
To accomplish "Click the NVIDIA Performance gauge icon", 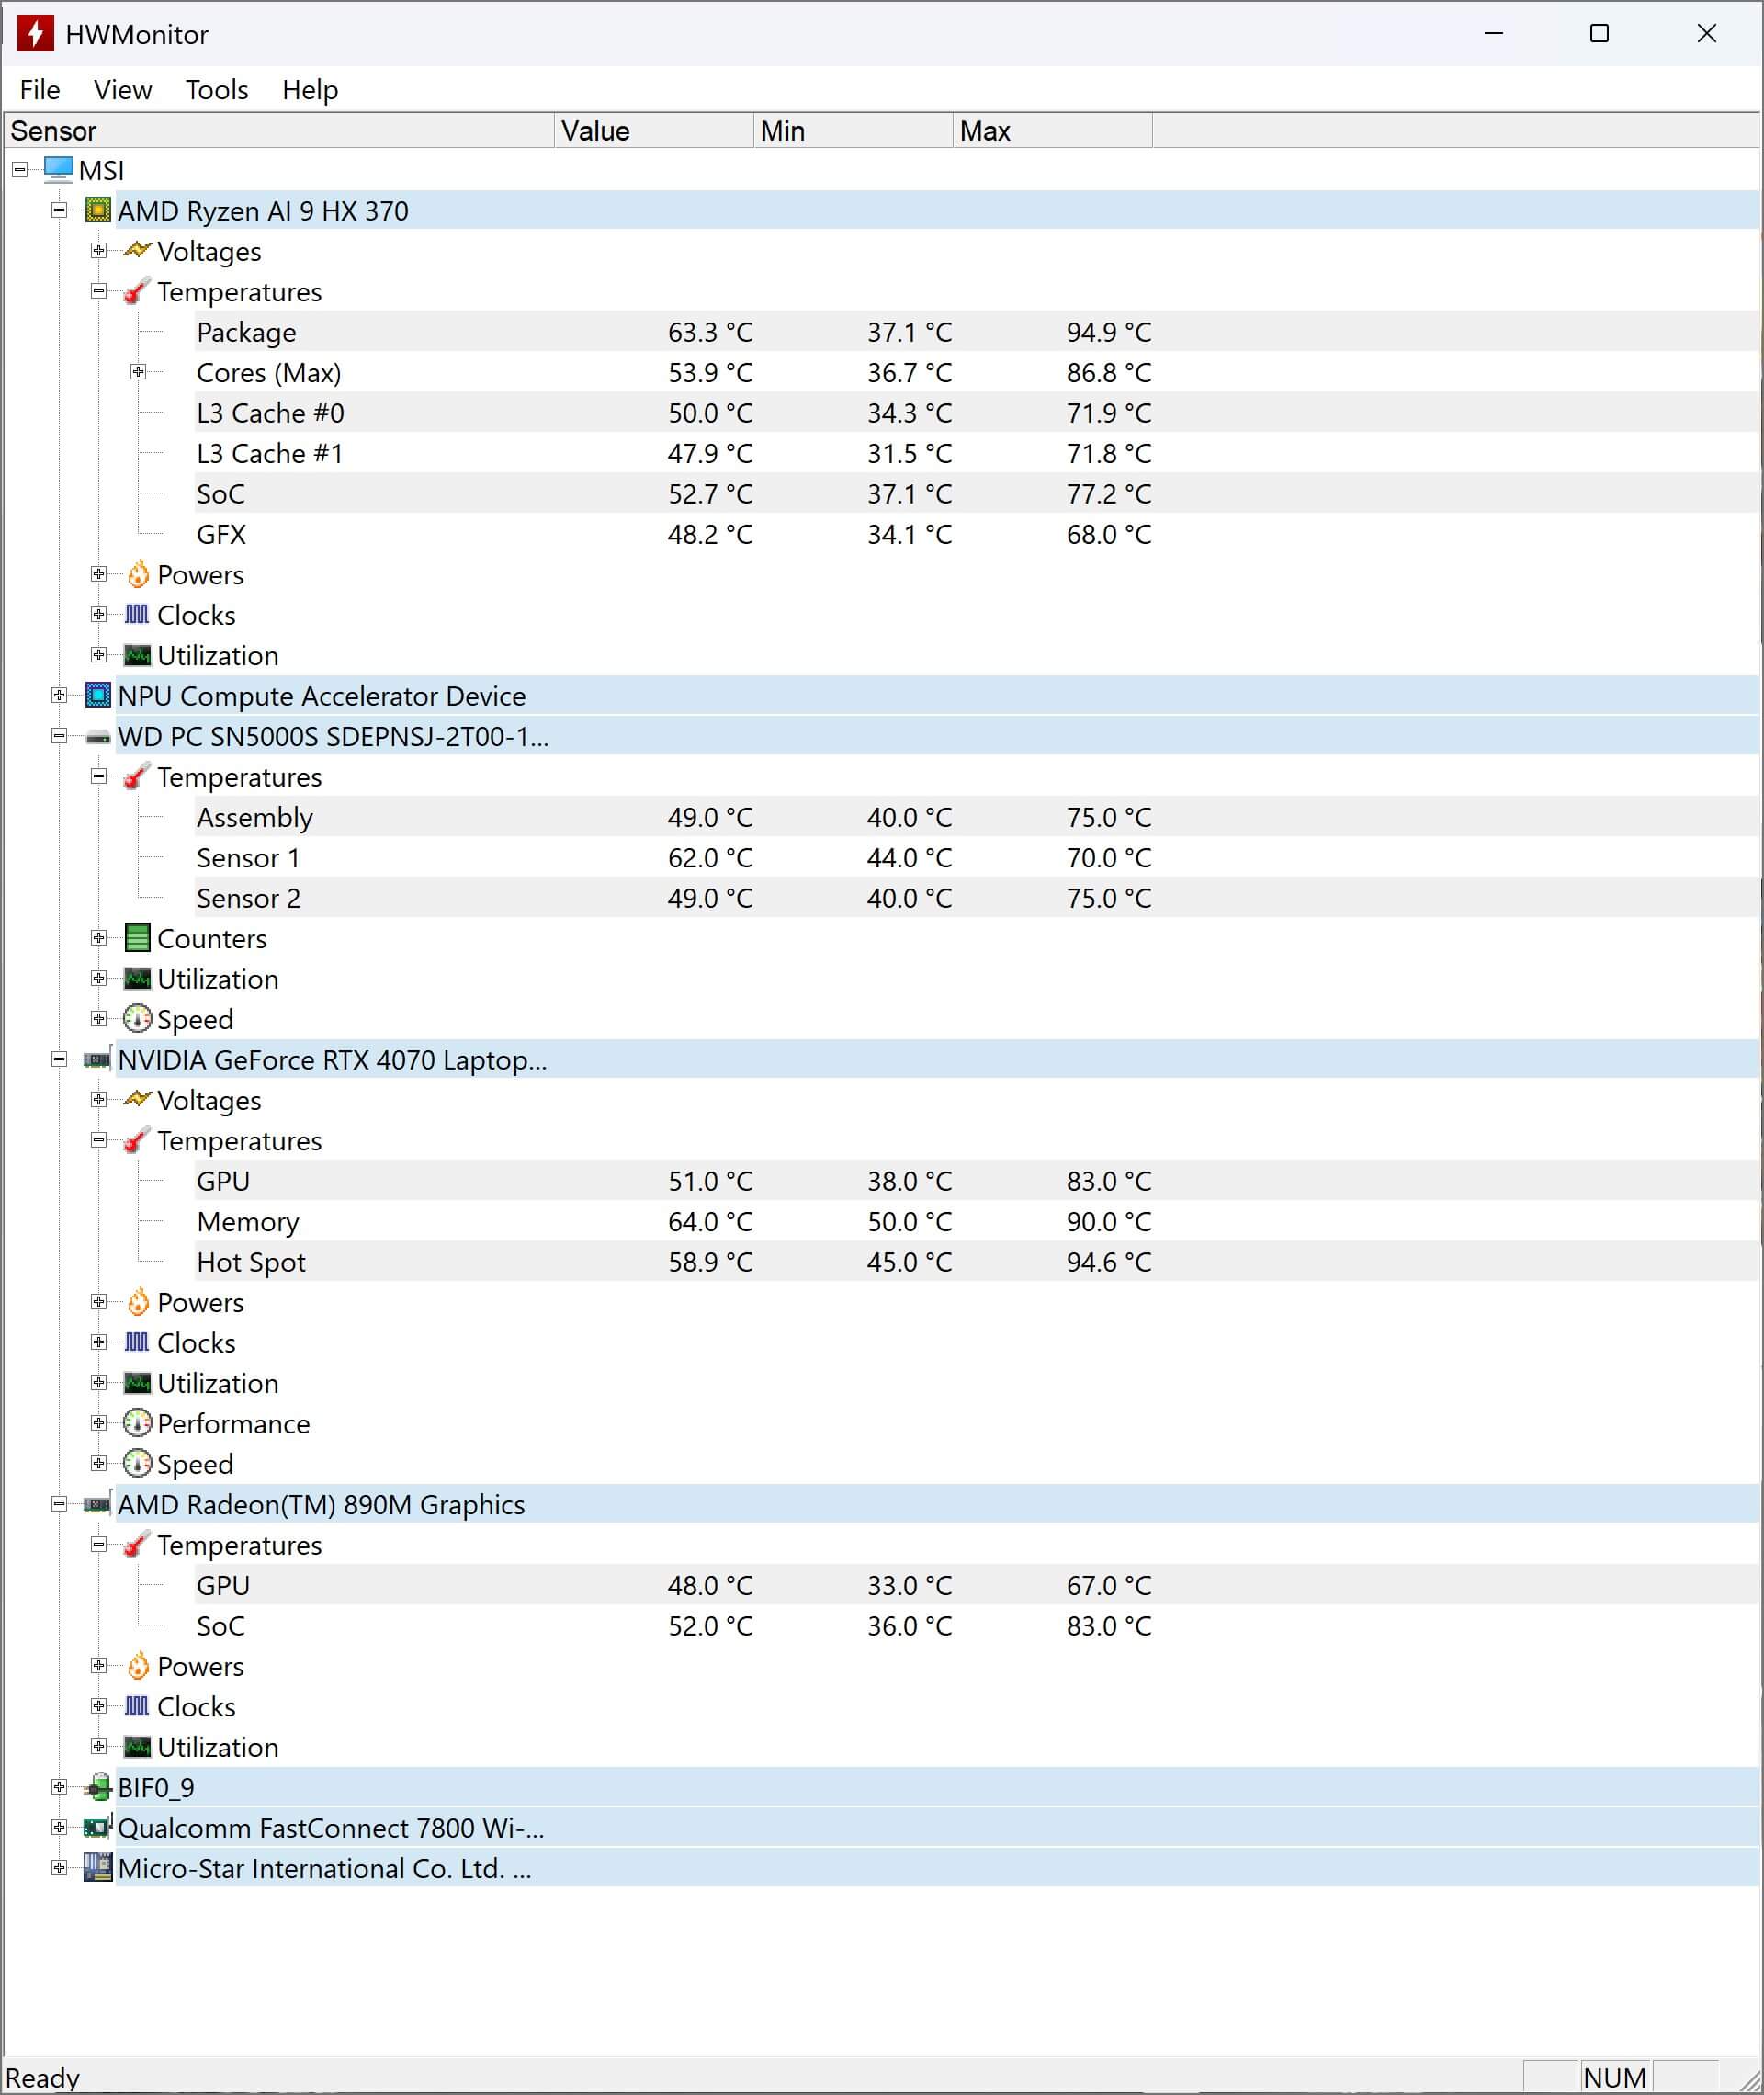I will (137, 1423).
